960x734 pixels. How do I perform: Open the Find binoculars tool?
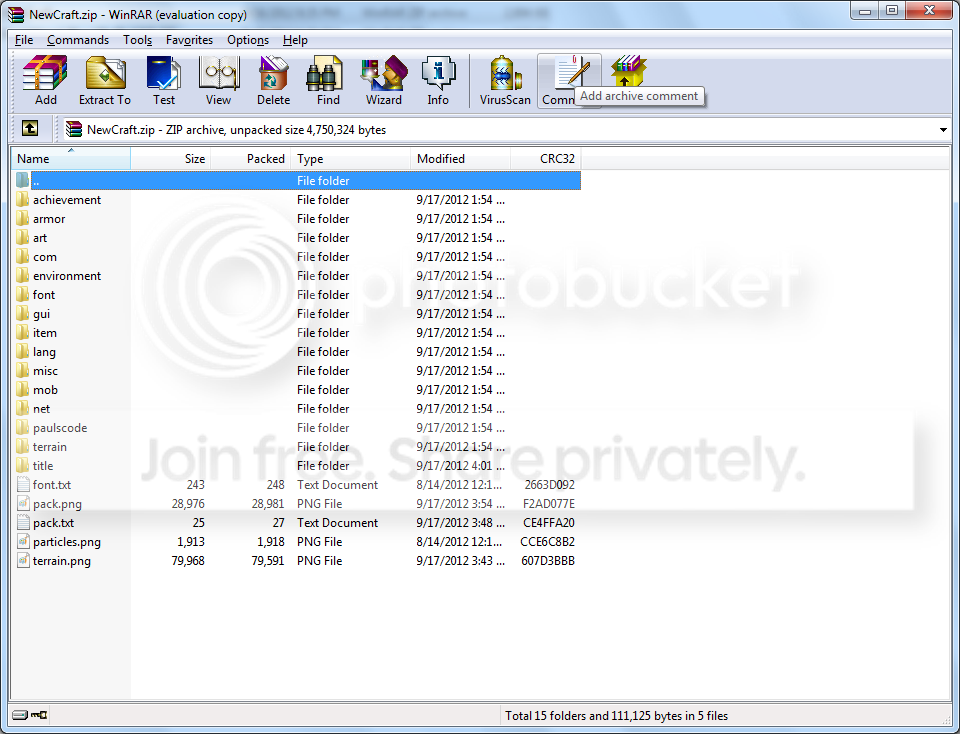point(328,80)
